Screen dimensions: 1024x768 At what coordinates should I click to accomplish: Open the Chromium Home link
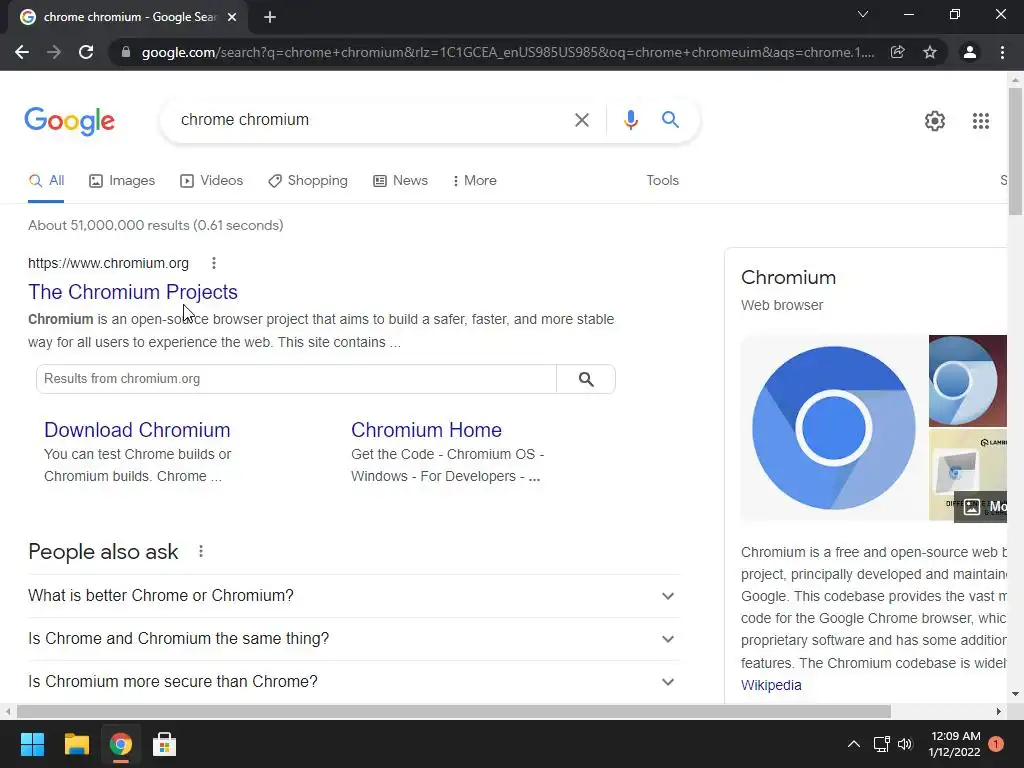pyautogui.click(x=426, y=430)
